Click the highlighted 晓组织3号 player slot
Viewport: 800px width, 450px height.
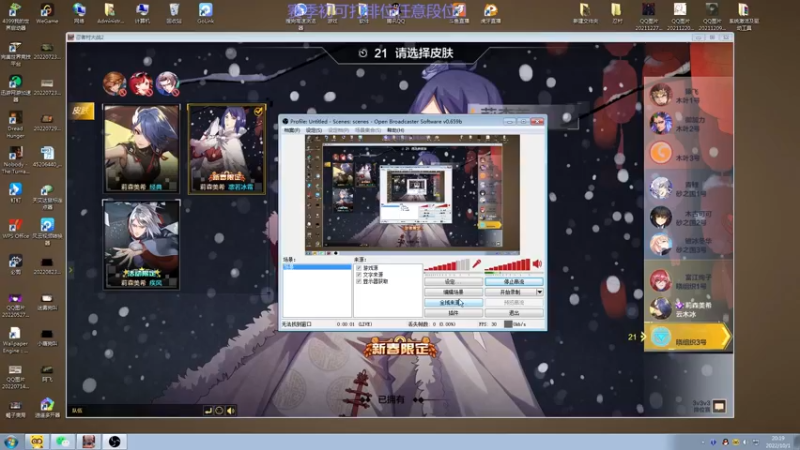(687, 337)
